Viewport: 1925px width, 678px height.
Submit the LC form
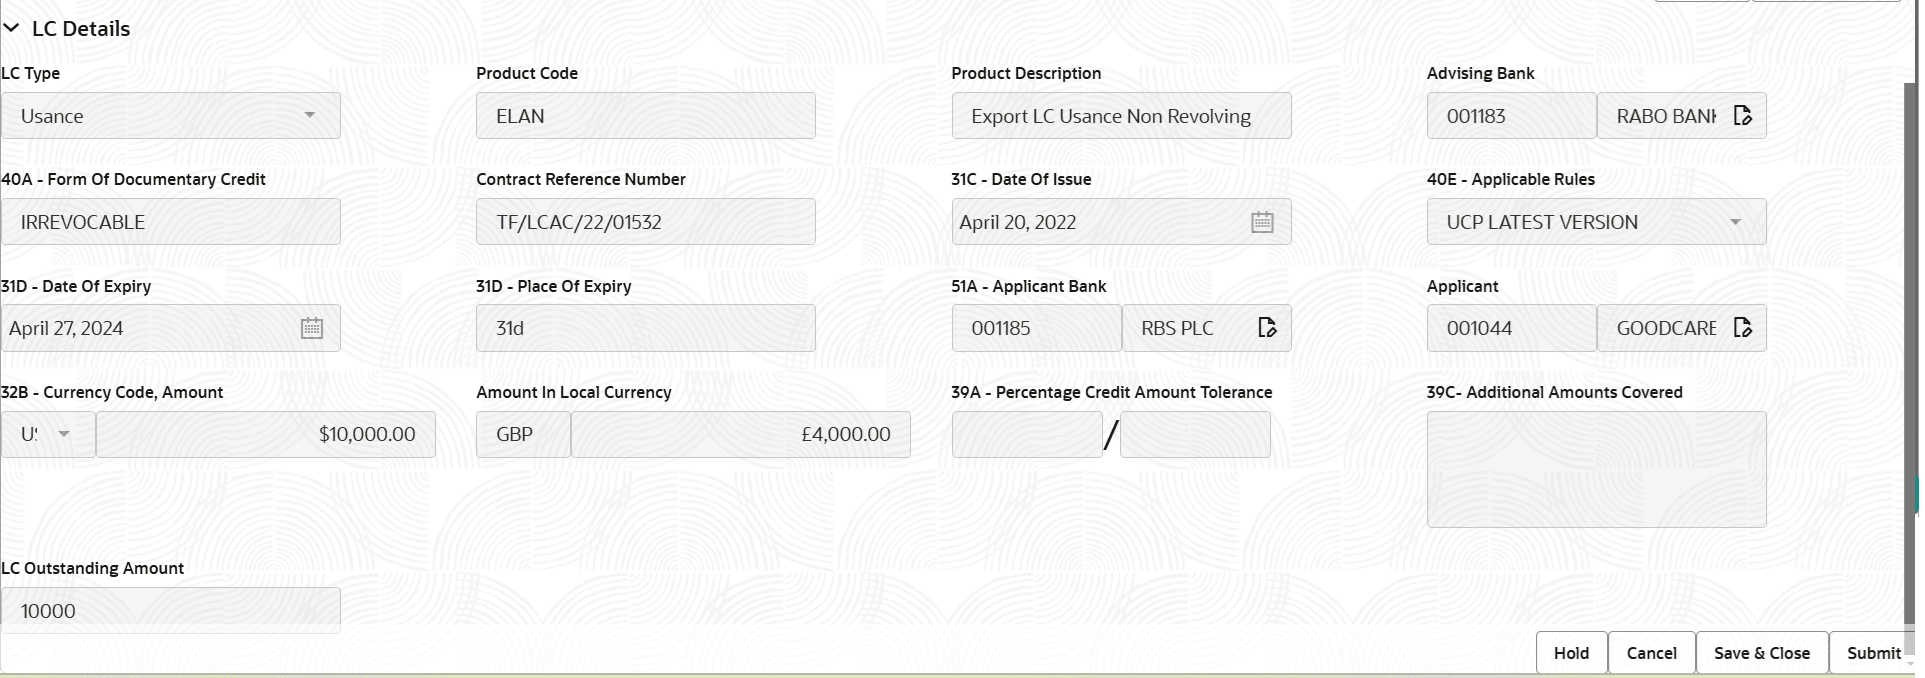[x=1873, y=653]
